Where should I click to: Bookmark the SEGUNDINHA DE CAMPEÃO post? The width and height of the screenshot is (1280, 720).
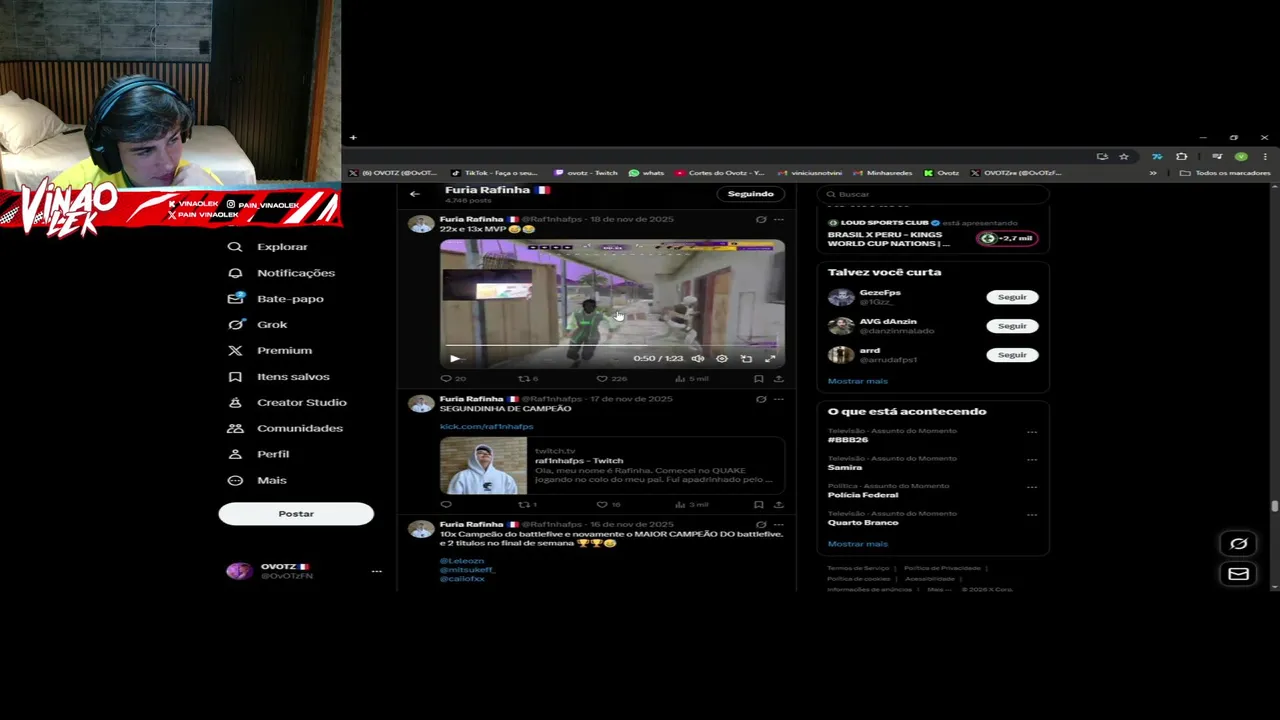759,505
